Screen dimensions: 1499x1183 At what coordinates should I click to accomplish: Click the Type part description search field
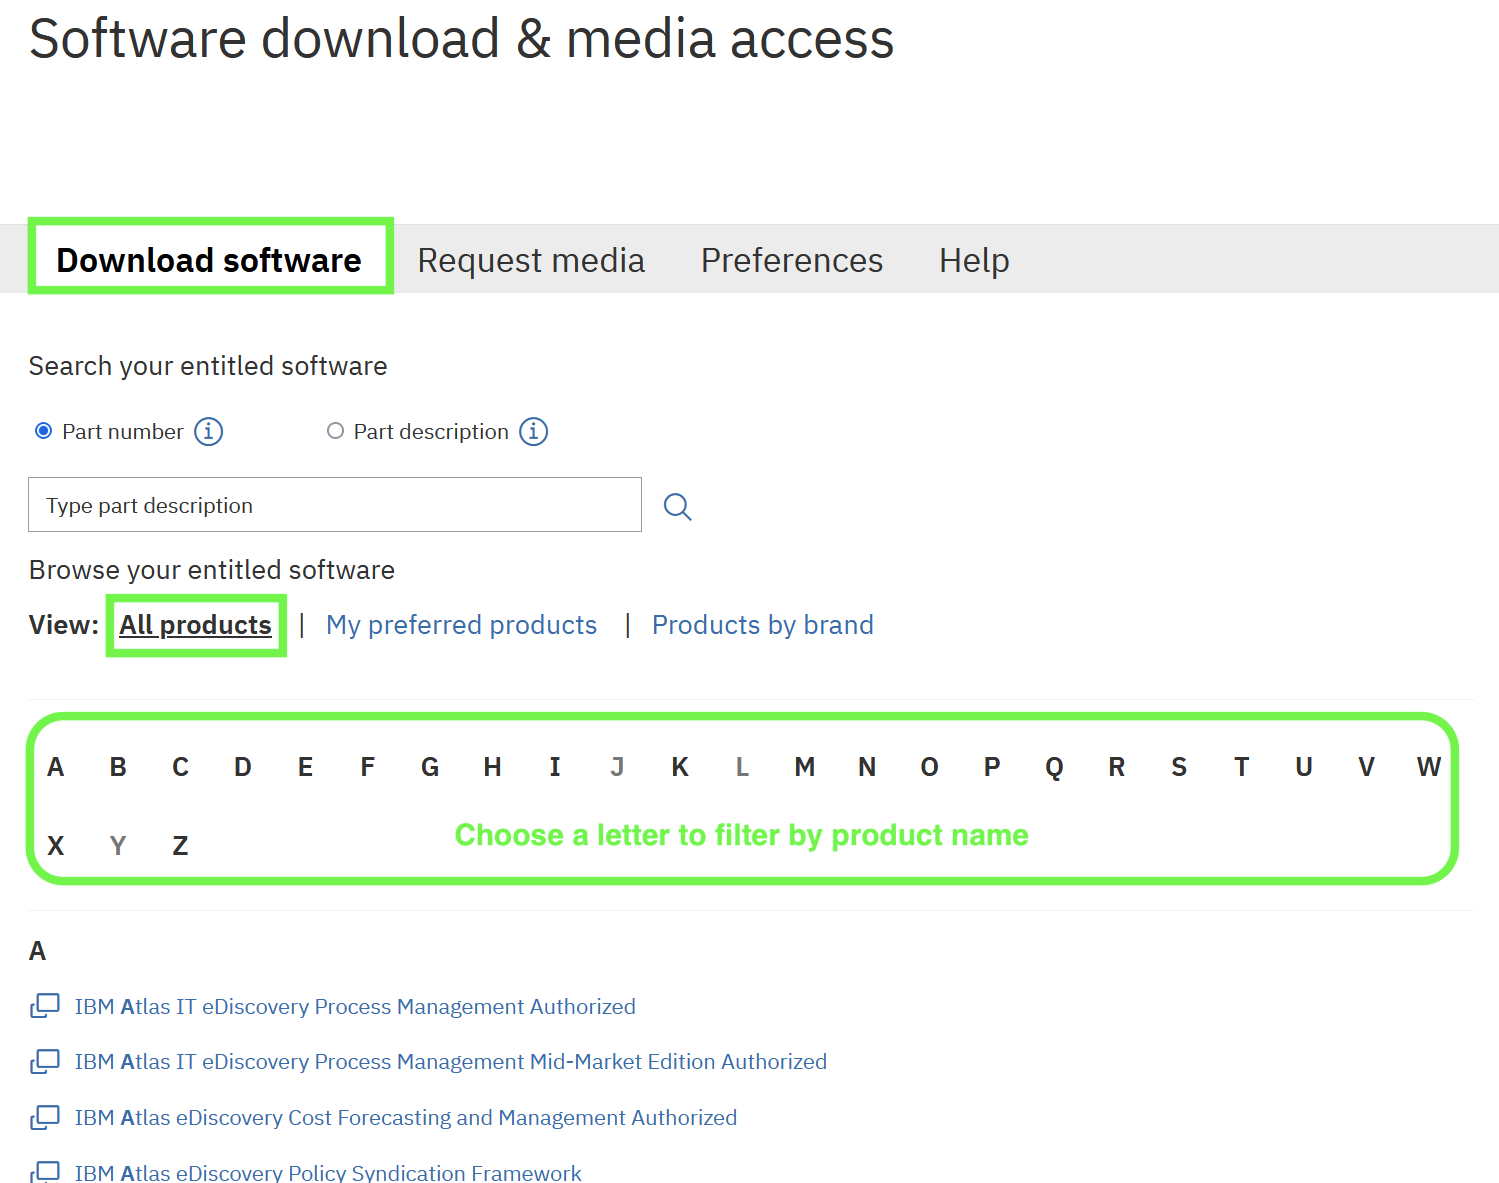click(x=335, y=505)
